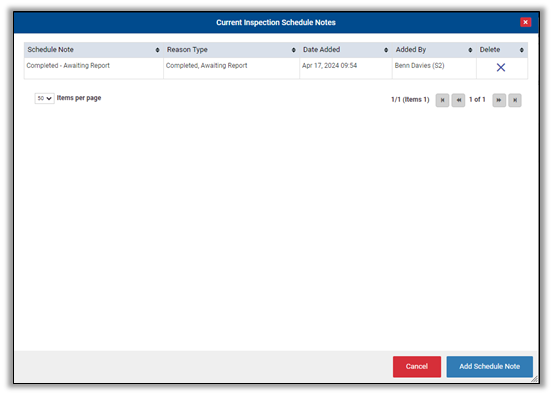Go to next page of notes
This screenshot has height=394, width=552.
[x=499, y=100]
